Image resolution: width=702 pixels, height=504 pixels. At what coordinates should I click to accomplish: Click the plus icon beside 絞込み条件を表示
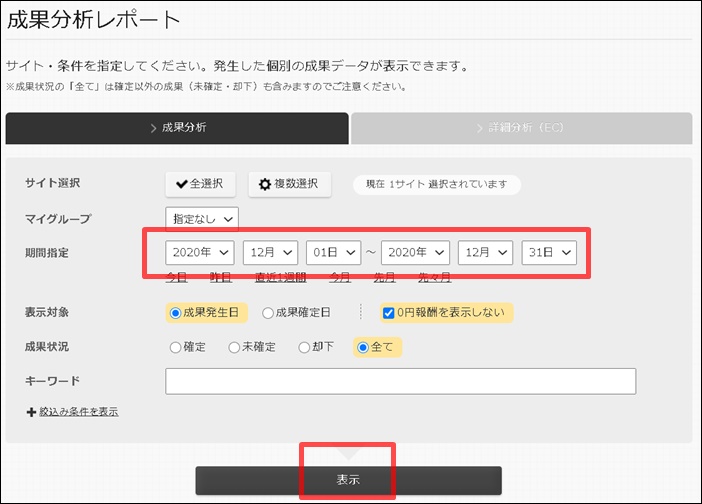coord(31,412)
